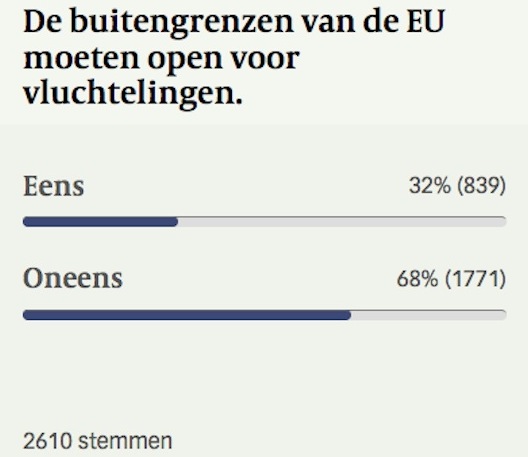Click the filled part of Eens bar
528x457 pixels.
(100, 222)
